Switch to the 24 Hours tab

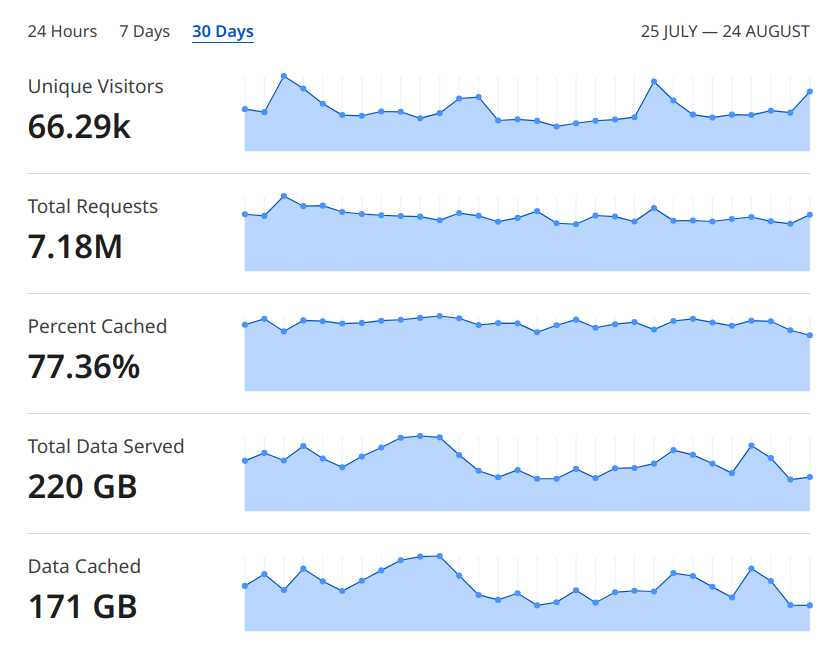click(x=62, y=32)
